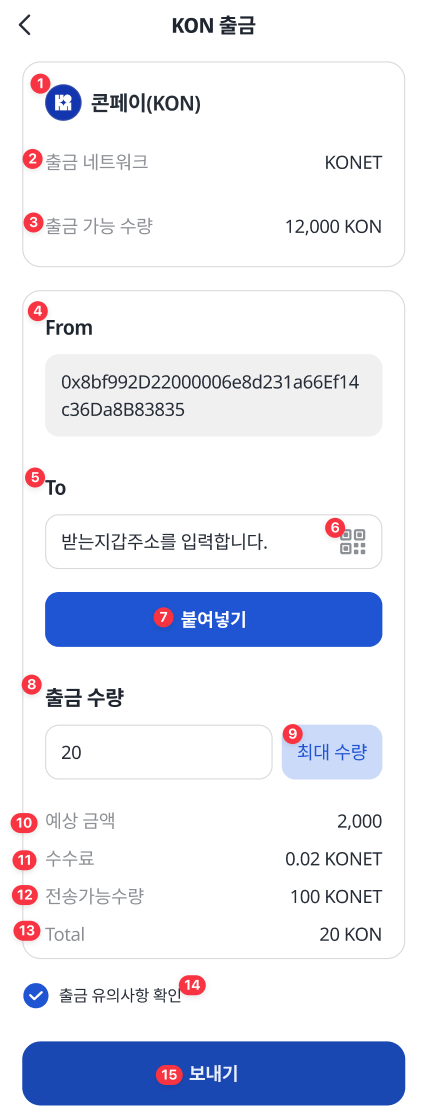Viewport: 427px width, 1114px height.
Task: Click the 콘페이(KON) coin name
Action: click(x=146, y=104)
